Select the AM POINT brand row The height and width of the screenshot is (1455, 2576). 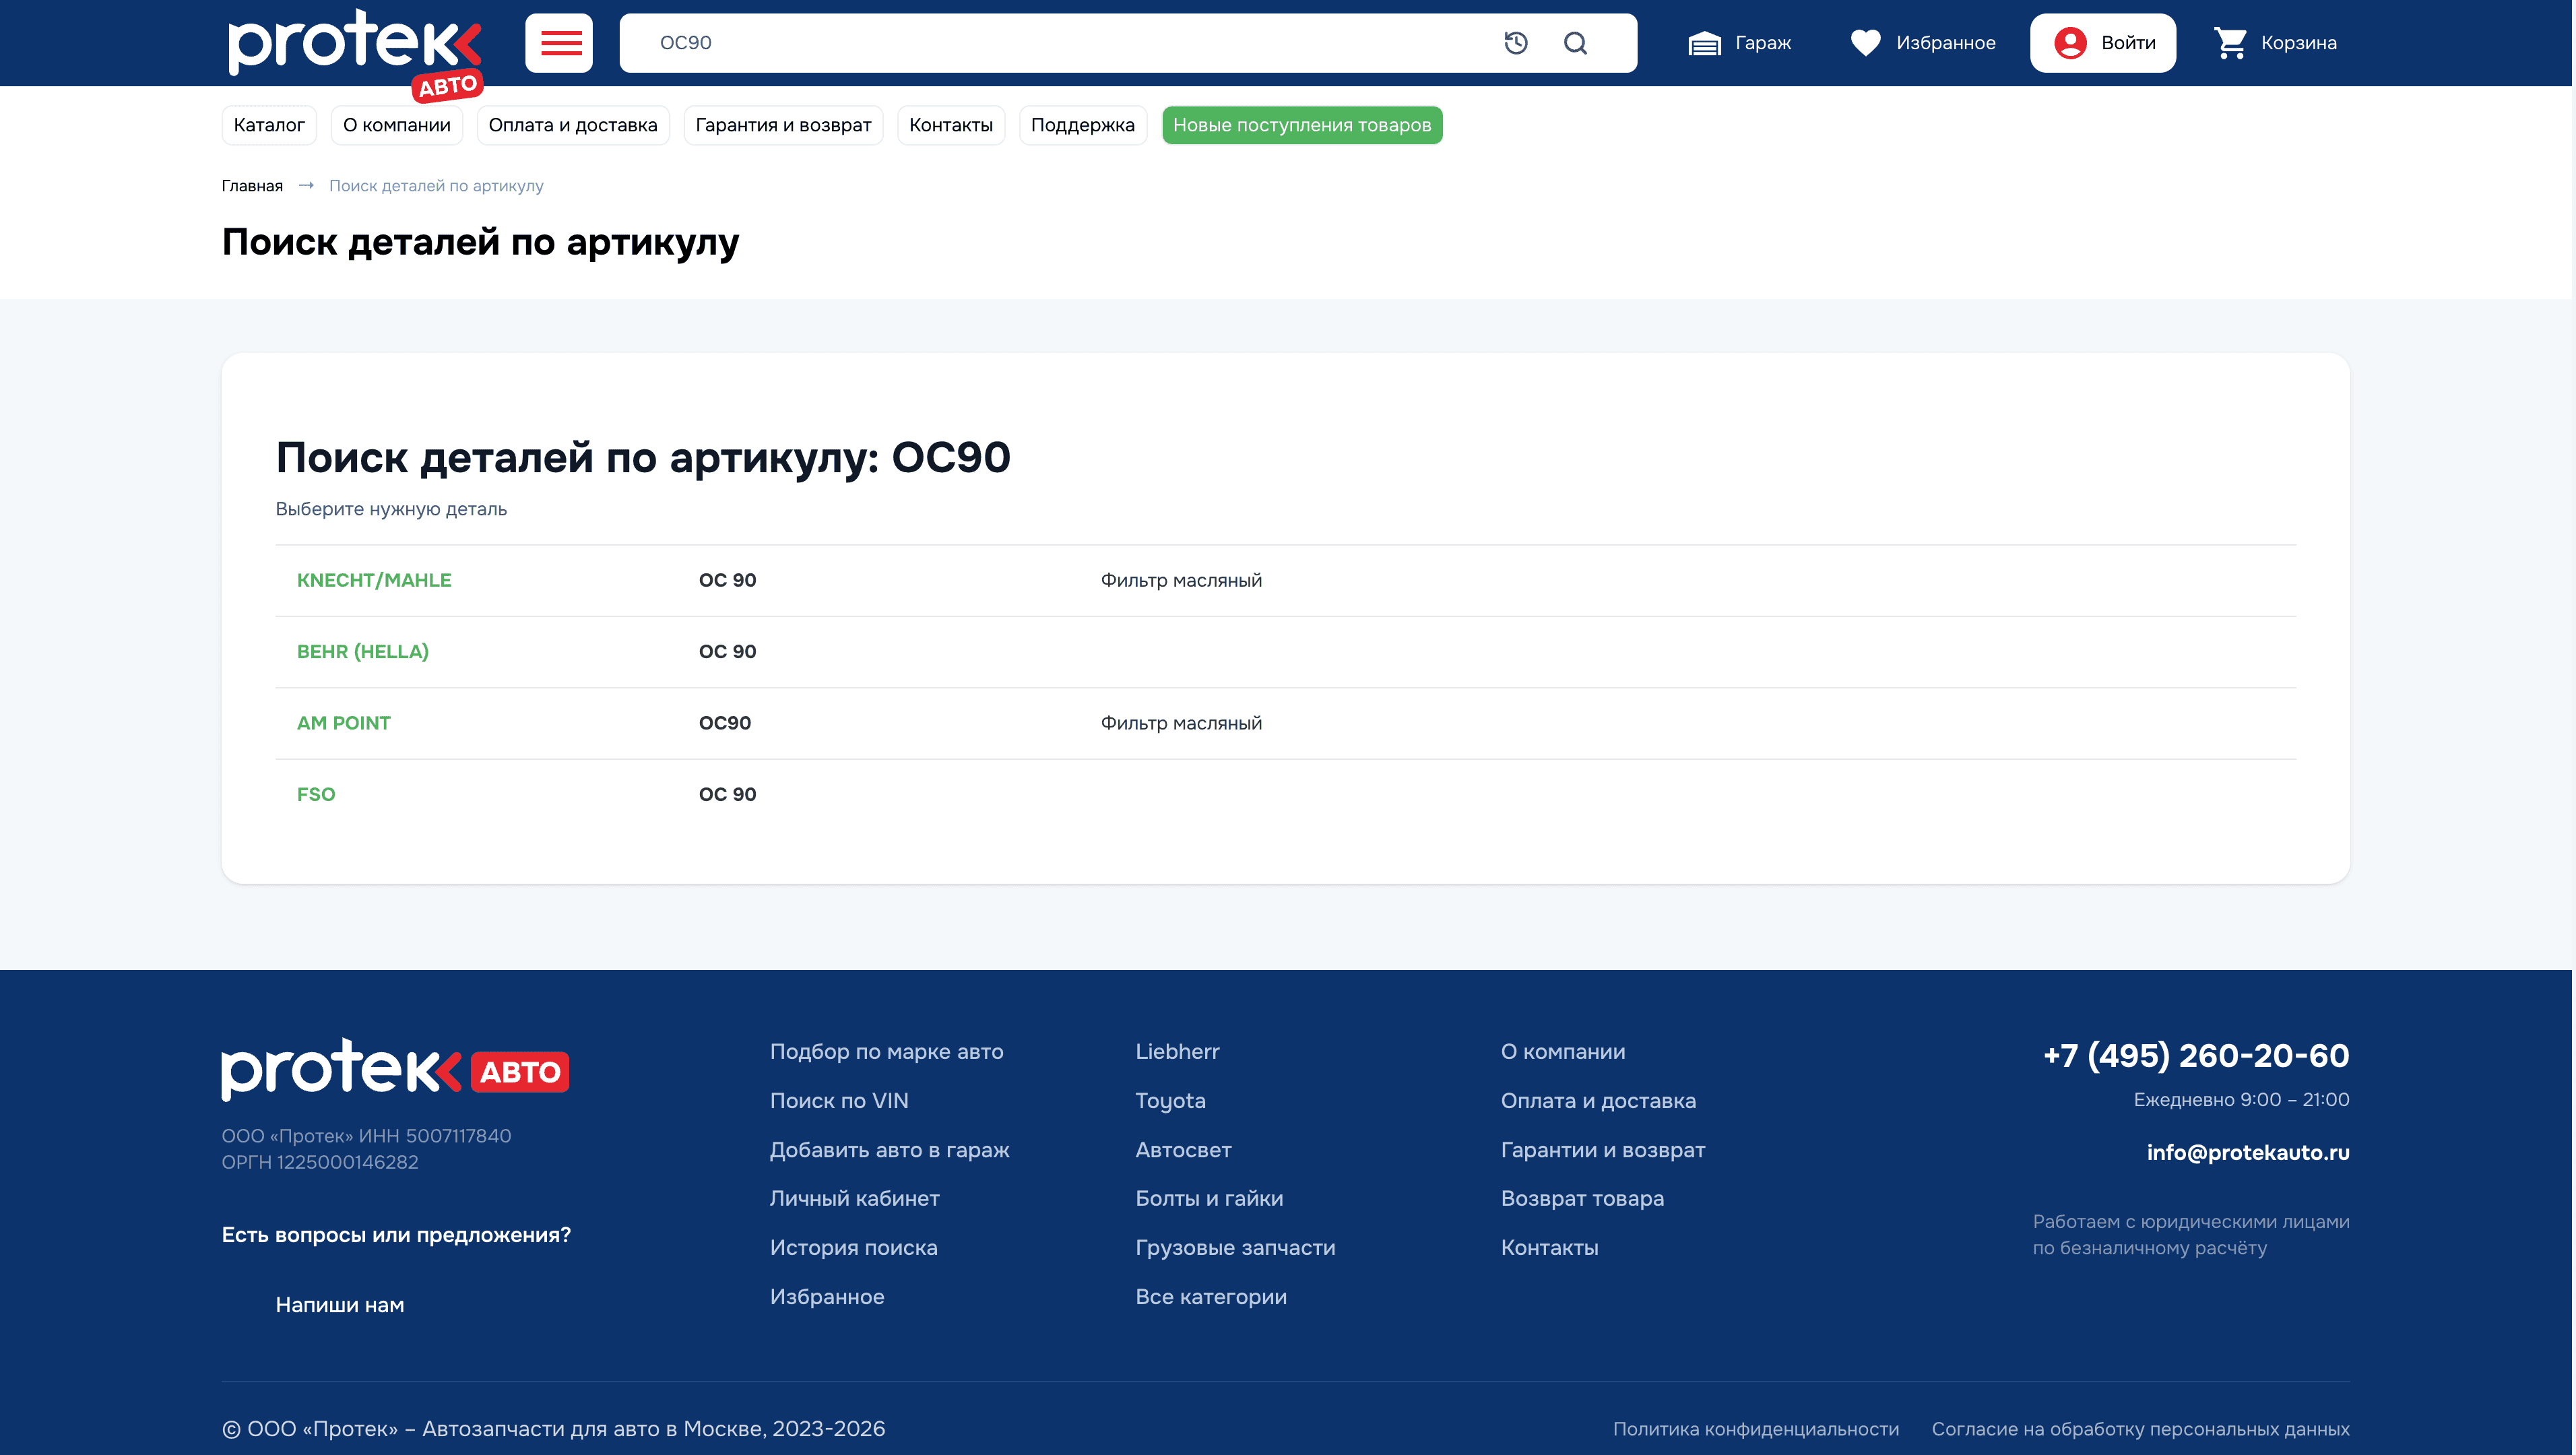pos(1285,723)
